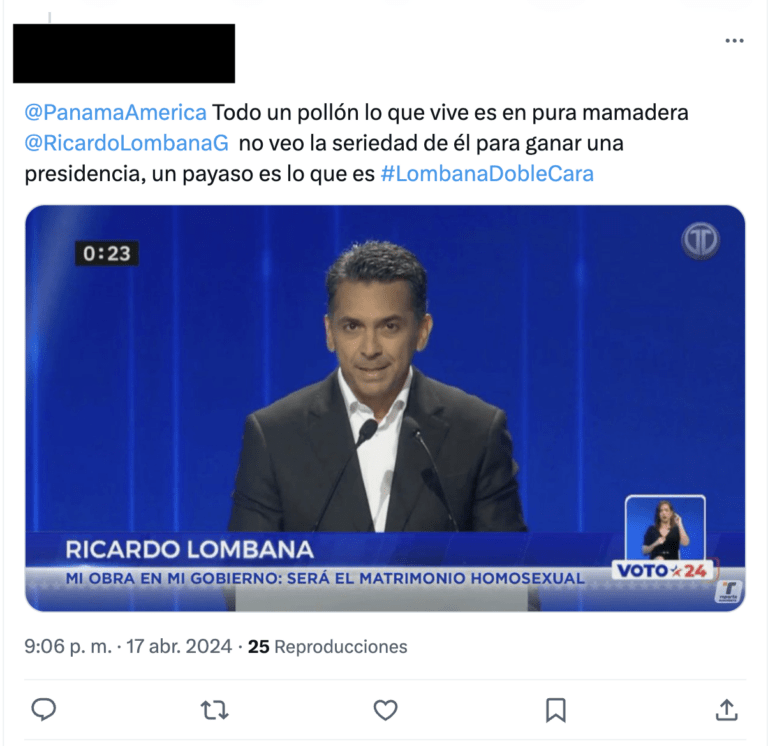View the 25 Reproducciones count
This screenshot has width=768, height=746.
[328, 647]
